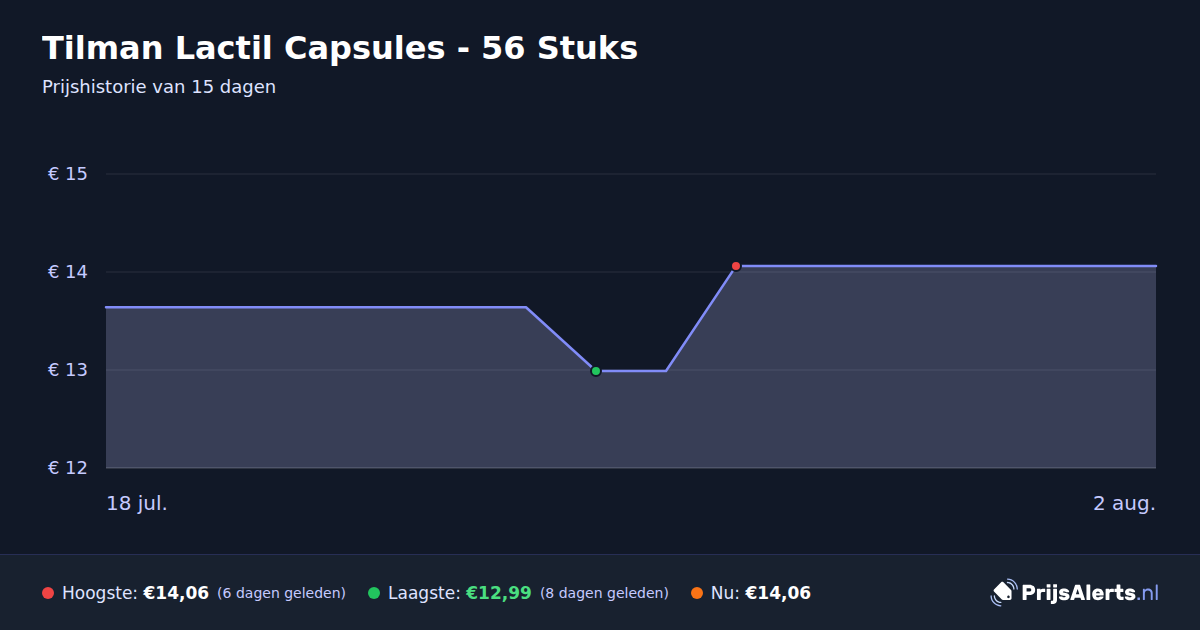
Task: Click the € 14 axis label
Action: point(68,272)
